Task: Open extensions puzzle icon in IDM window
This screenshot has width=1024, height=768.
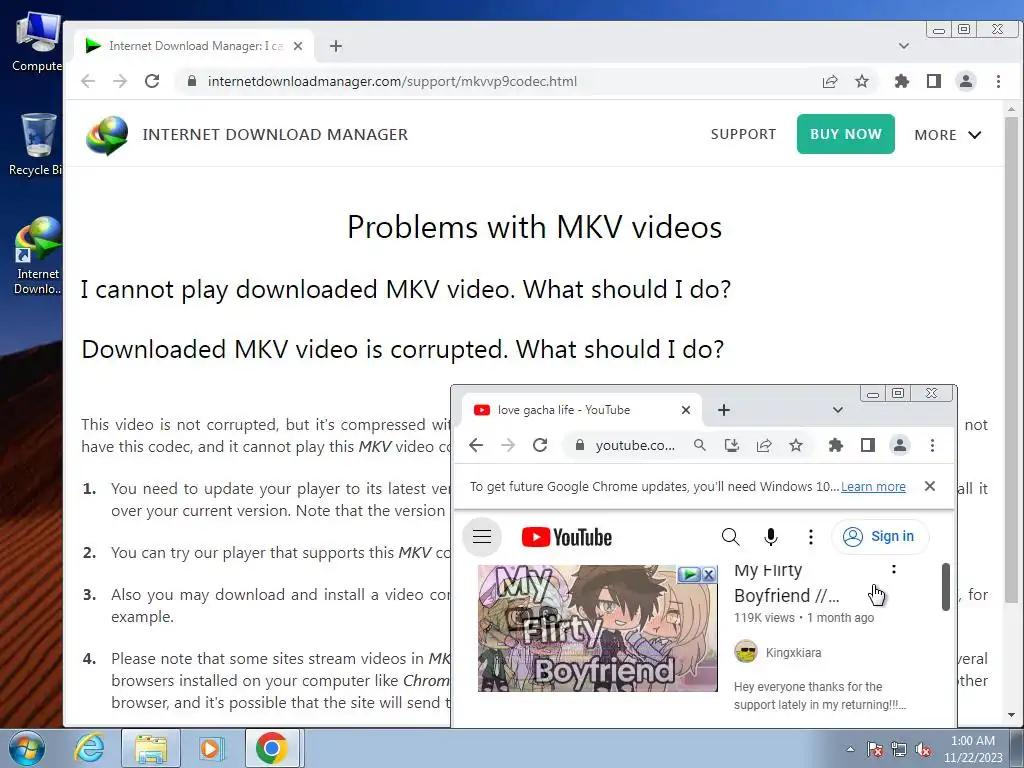Action: (x=902, y=81)
